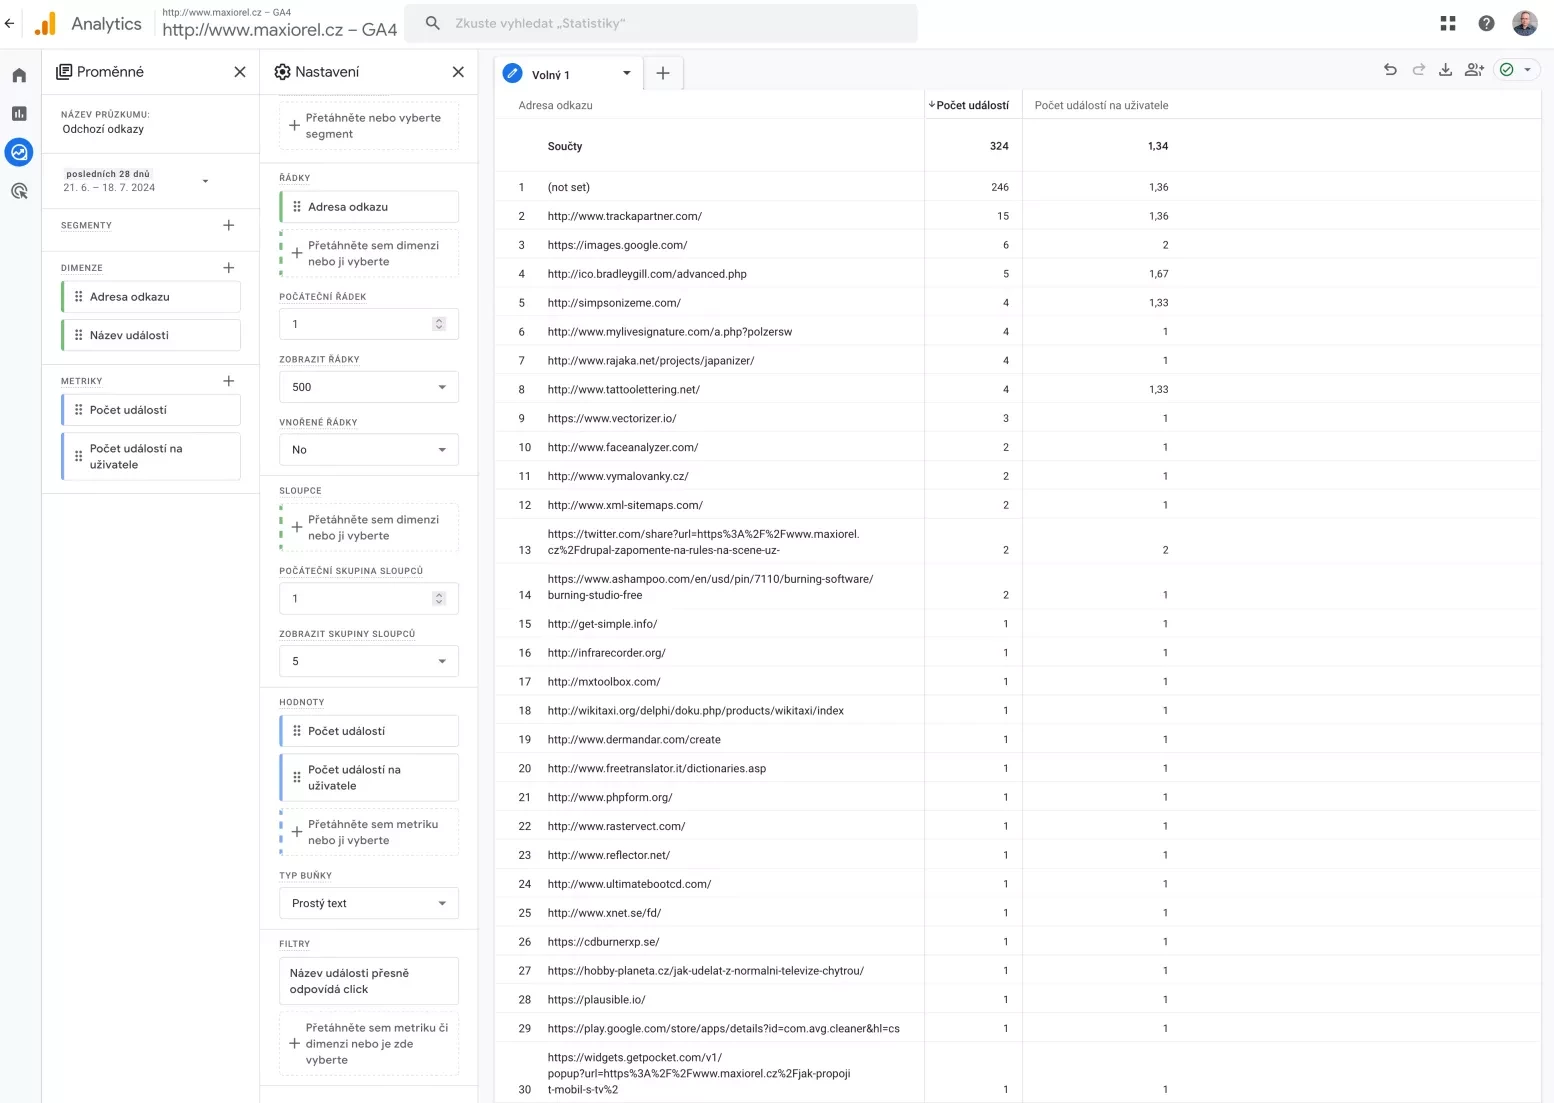Viewport: 1554px width, 1103px height.
Task: Click the Adresa odkazu column header
Action: pyautogui.click(x=555, y=105)
